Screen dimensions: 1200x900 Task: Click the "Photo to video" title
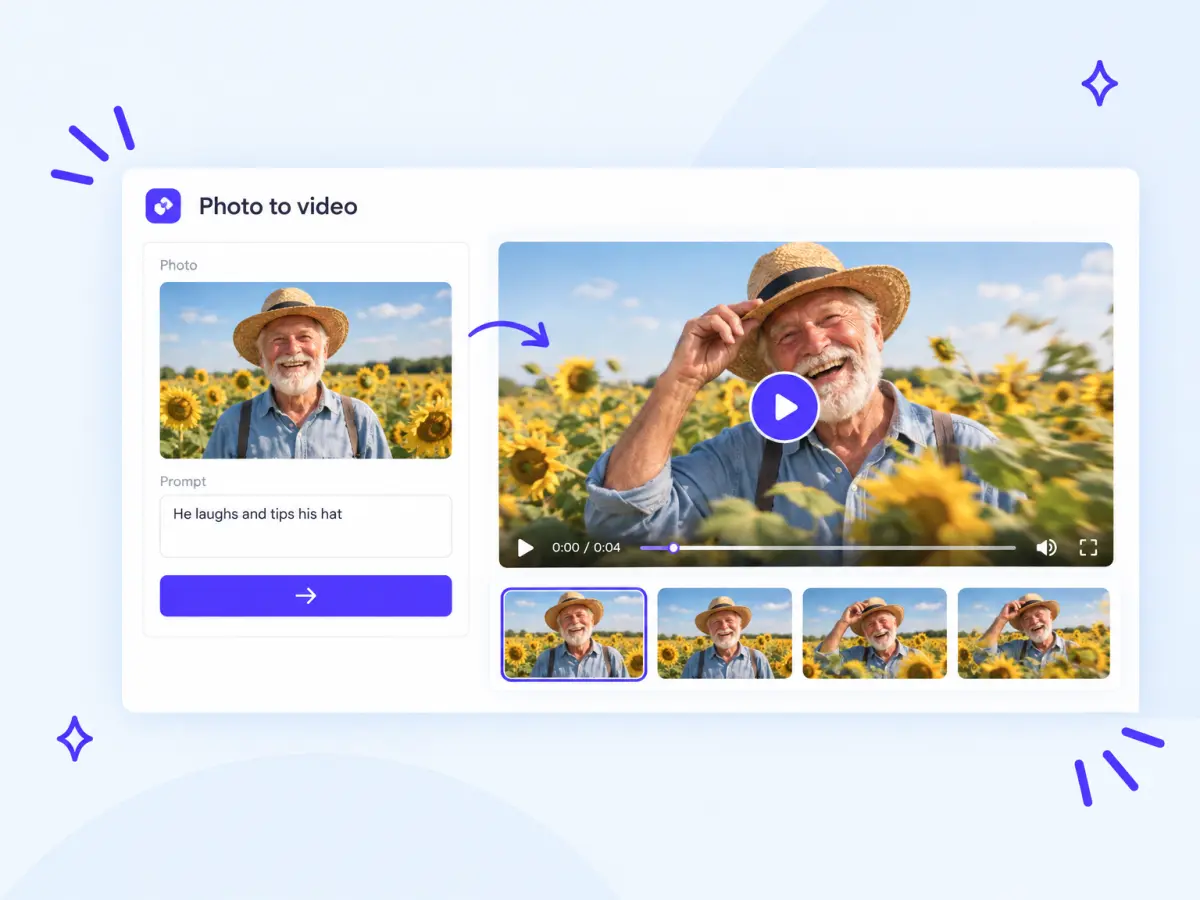click(278, 206)
